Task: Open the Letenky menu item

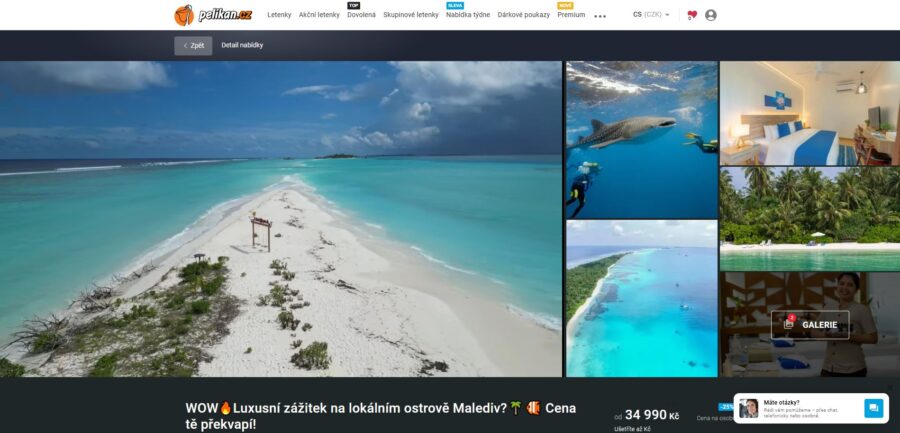Action: pos(279,15)
